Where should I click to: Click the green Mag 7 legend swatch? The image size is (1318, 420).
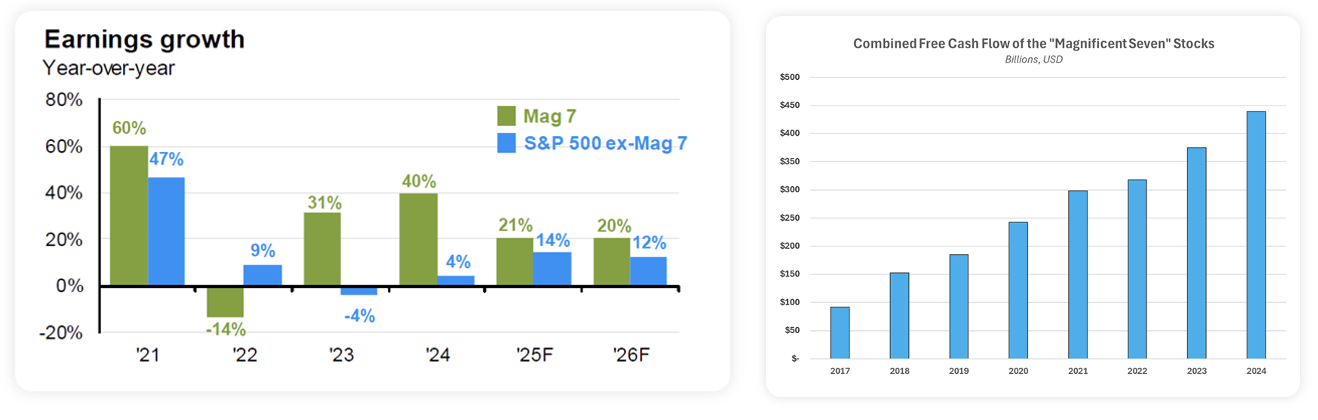506,116
